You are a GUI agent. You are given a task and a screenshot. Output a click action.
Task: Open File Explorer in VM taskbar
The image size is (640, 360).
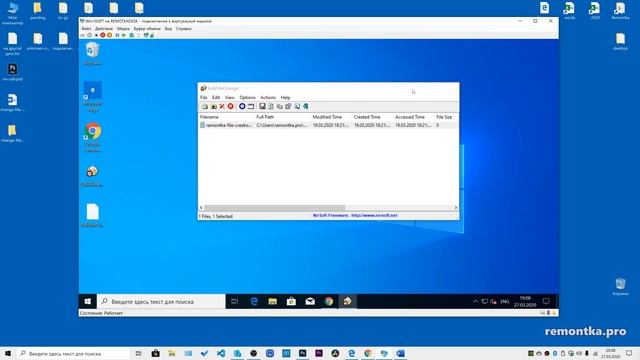pyautogui.click(x=273, y=302)
